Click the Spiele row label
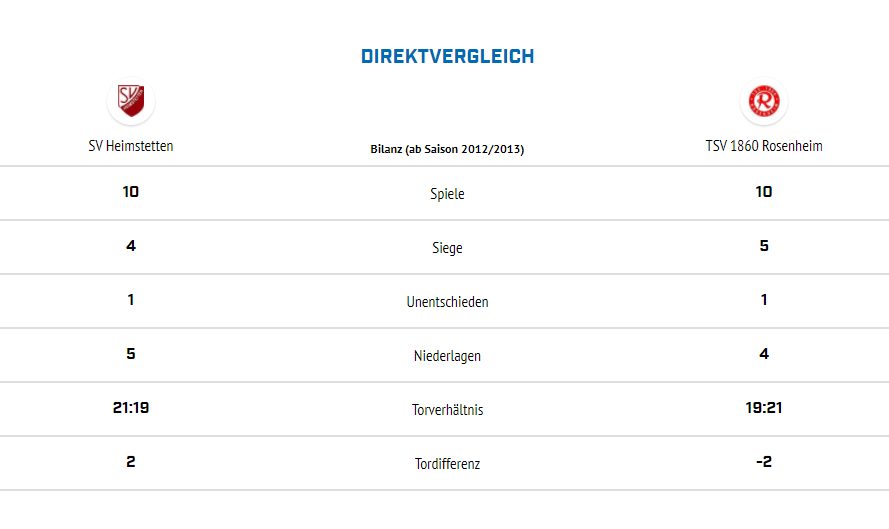The width and height of the screenshot is (889, 529). point(447,194)
